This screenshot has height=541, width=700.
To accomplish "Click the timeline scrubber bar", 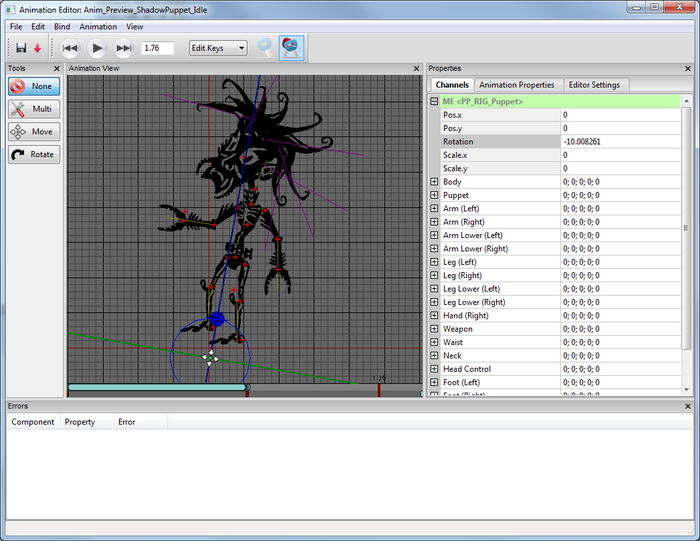I will 156,387.
